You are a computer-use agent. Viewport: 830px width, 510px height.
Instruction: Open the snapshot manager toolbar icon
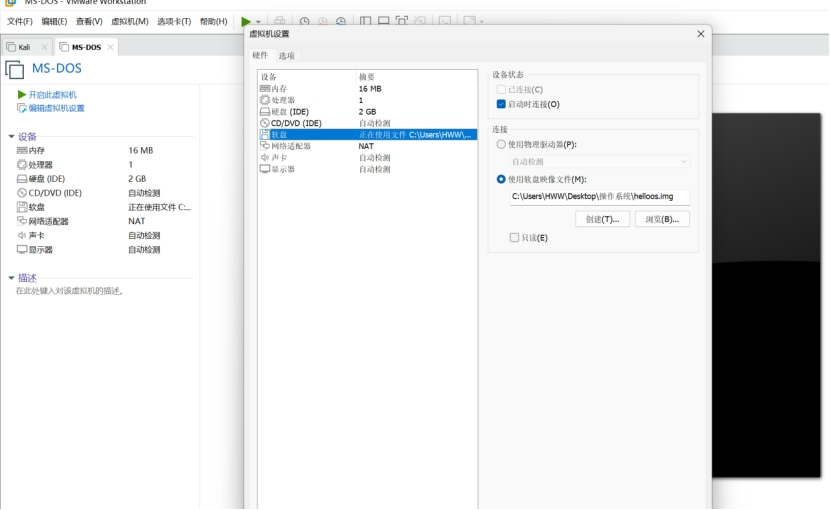pos(341,21)
